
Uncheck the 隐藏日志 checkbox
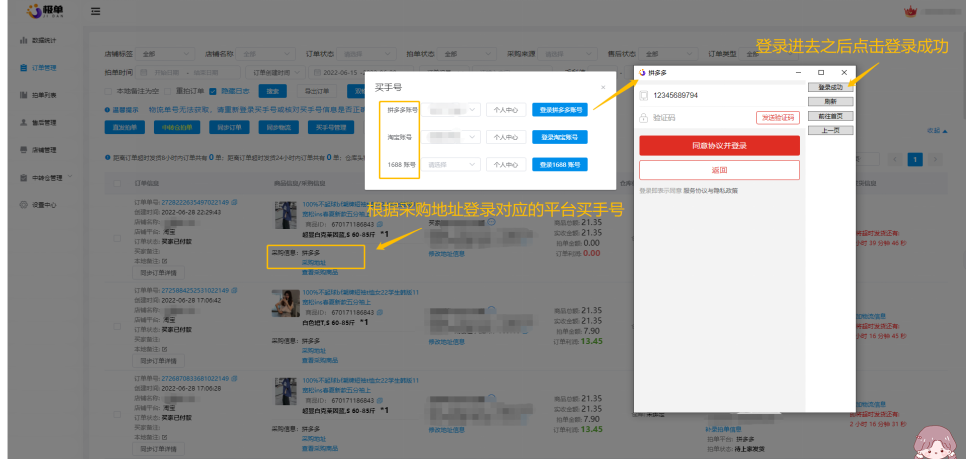[x=213, y=91]
